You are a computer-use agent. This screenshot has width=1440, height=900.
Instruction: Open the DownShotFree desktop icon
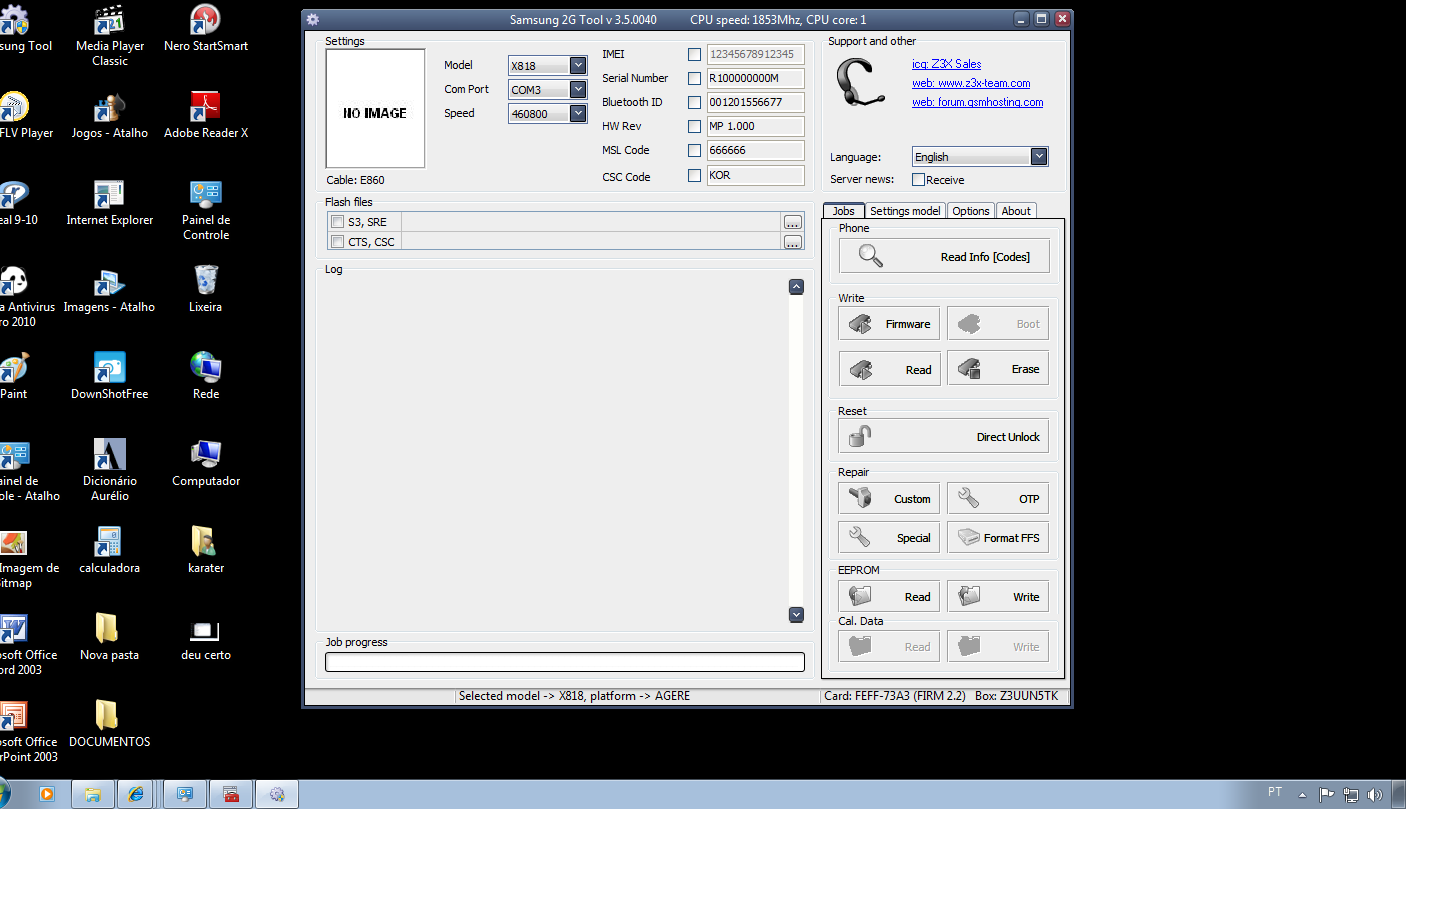coord(110,376)
